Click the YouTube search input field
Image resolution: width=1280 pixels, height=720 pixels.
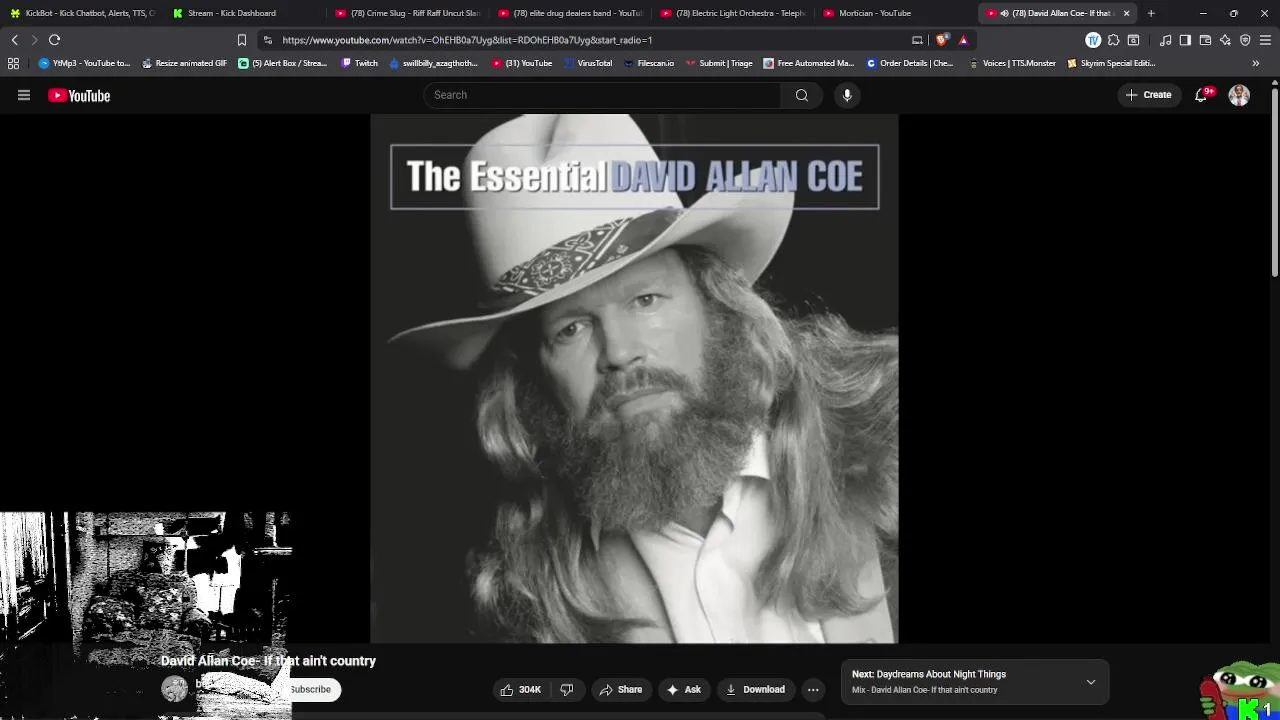click(x=602, y=95)
